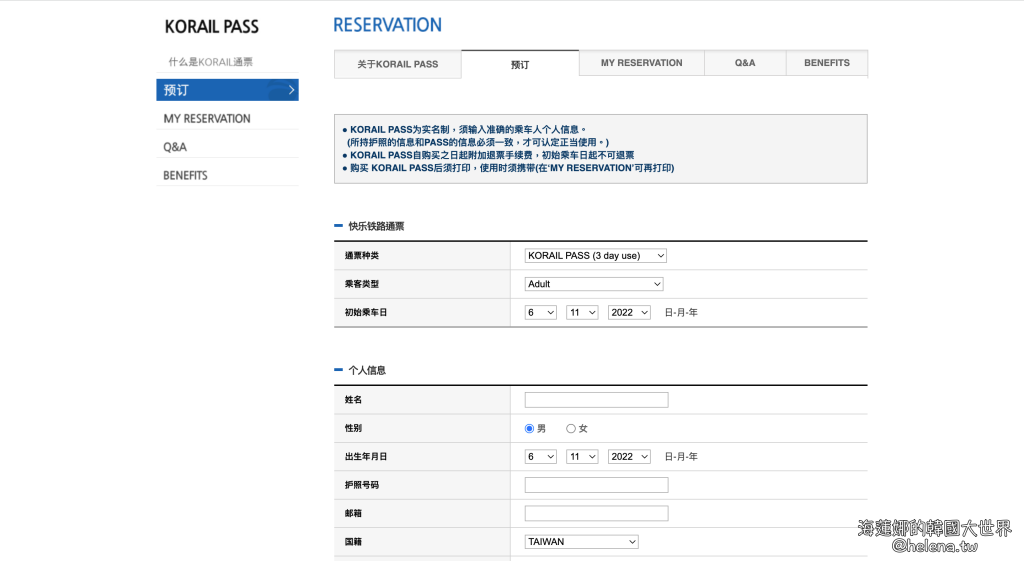Open the start date day dropdown
Image resolution: width=1024 pixels, height=561 pixels.
point(541,313)
